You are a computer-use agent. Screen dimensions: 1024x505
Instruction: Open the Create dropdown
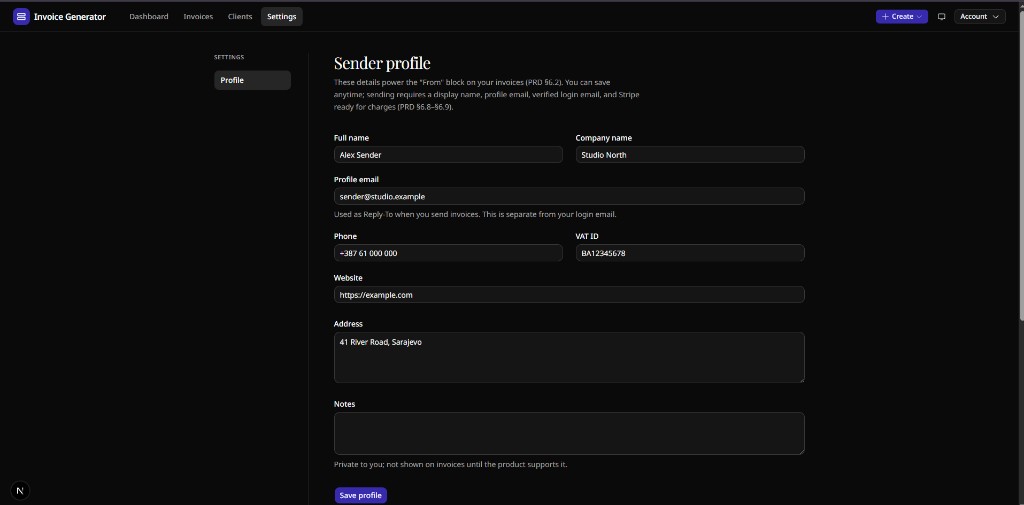pyautogui.click(x=901, y=16)
